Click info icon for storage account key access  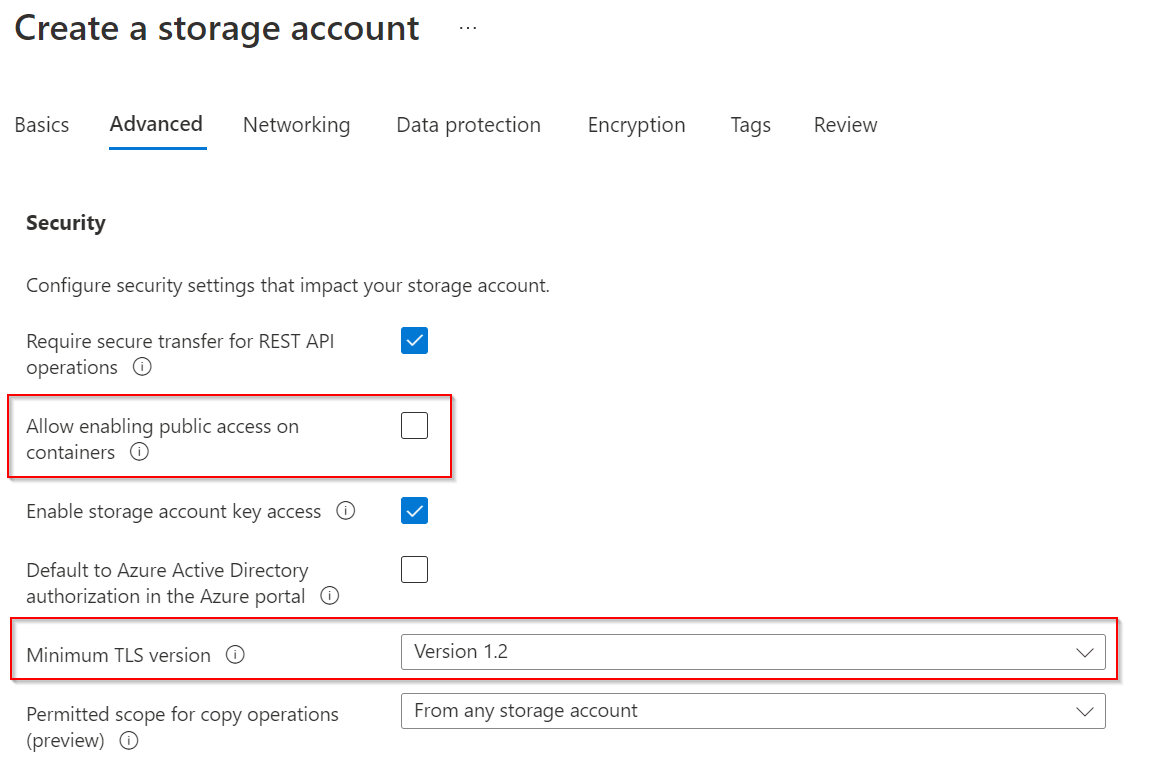coord(345,511)
